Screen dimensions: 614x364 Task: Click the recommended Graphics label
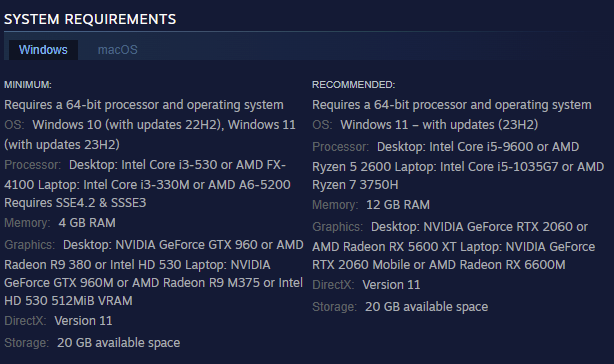tap(337, 227)
